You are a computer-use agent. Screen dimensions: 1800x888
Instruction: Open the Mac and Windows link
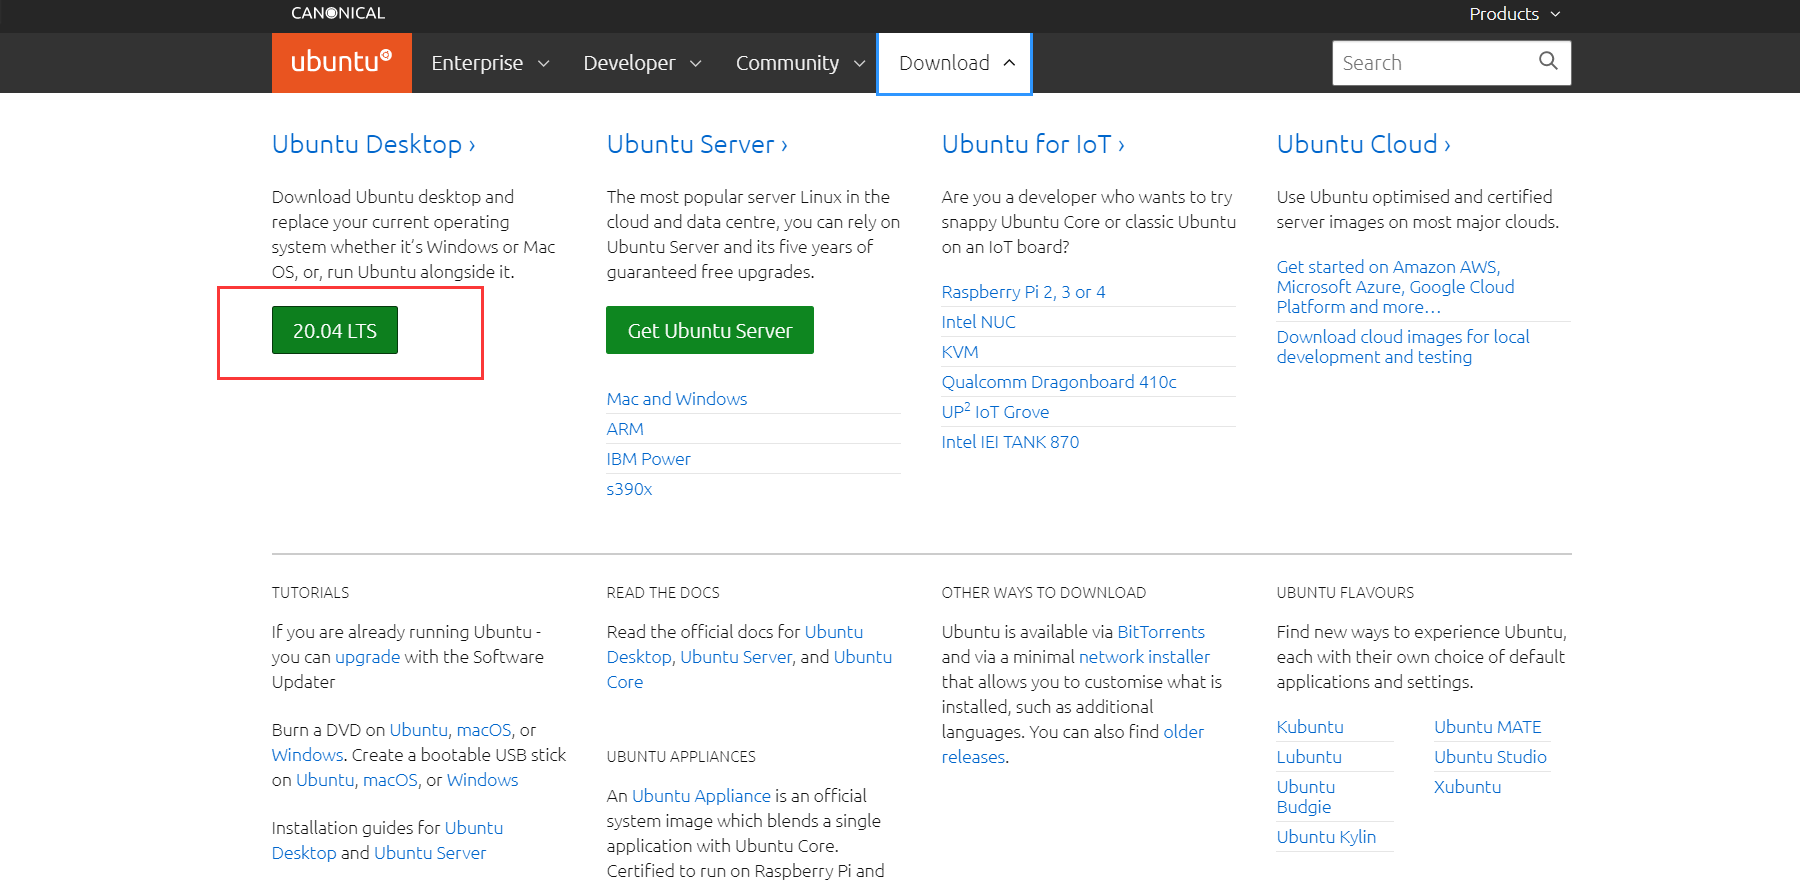coord(677,399)
